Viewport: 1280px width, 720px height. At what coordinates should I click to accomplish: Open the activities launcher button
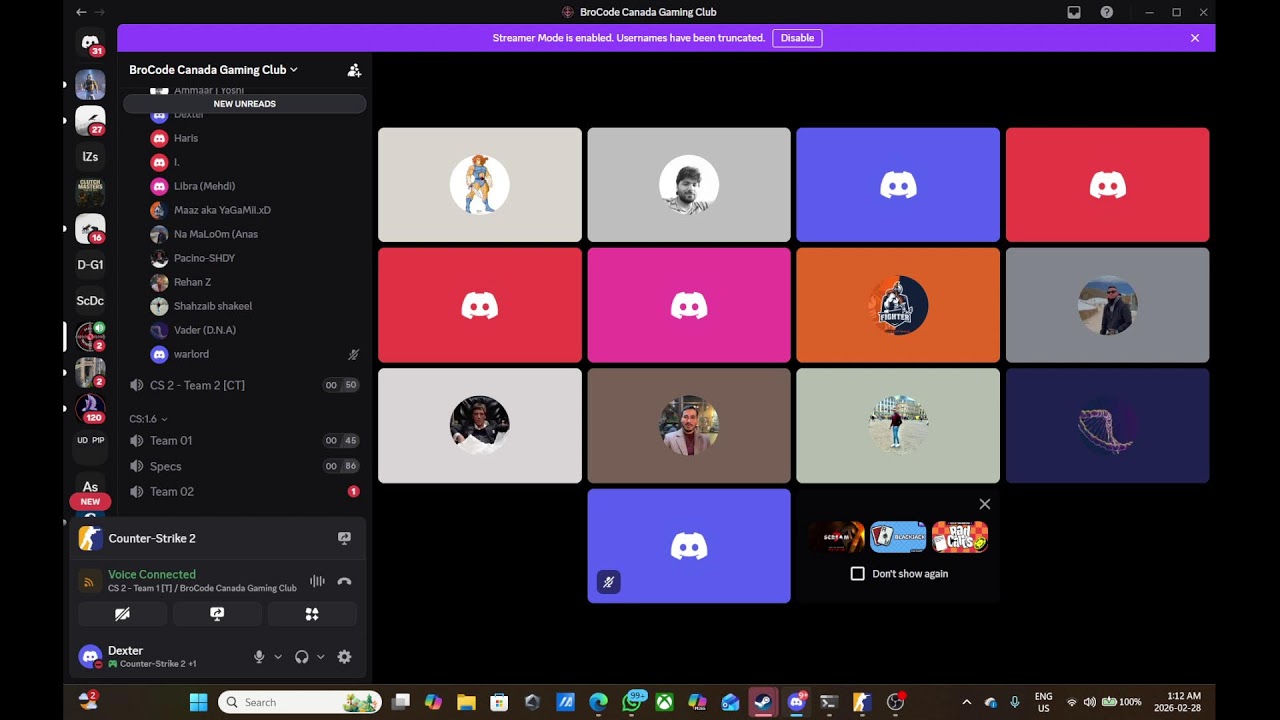[312, 614]
